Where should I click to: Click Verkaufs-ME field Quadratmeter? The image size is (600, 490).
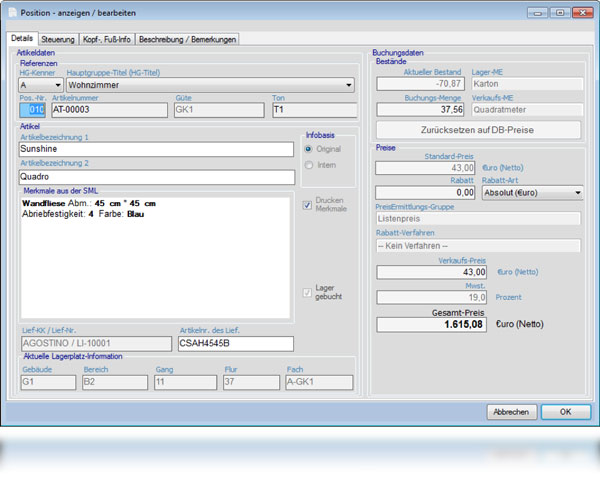click(x=527, y=110)
